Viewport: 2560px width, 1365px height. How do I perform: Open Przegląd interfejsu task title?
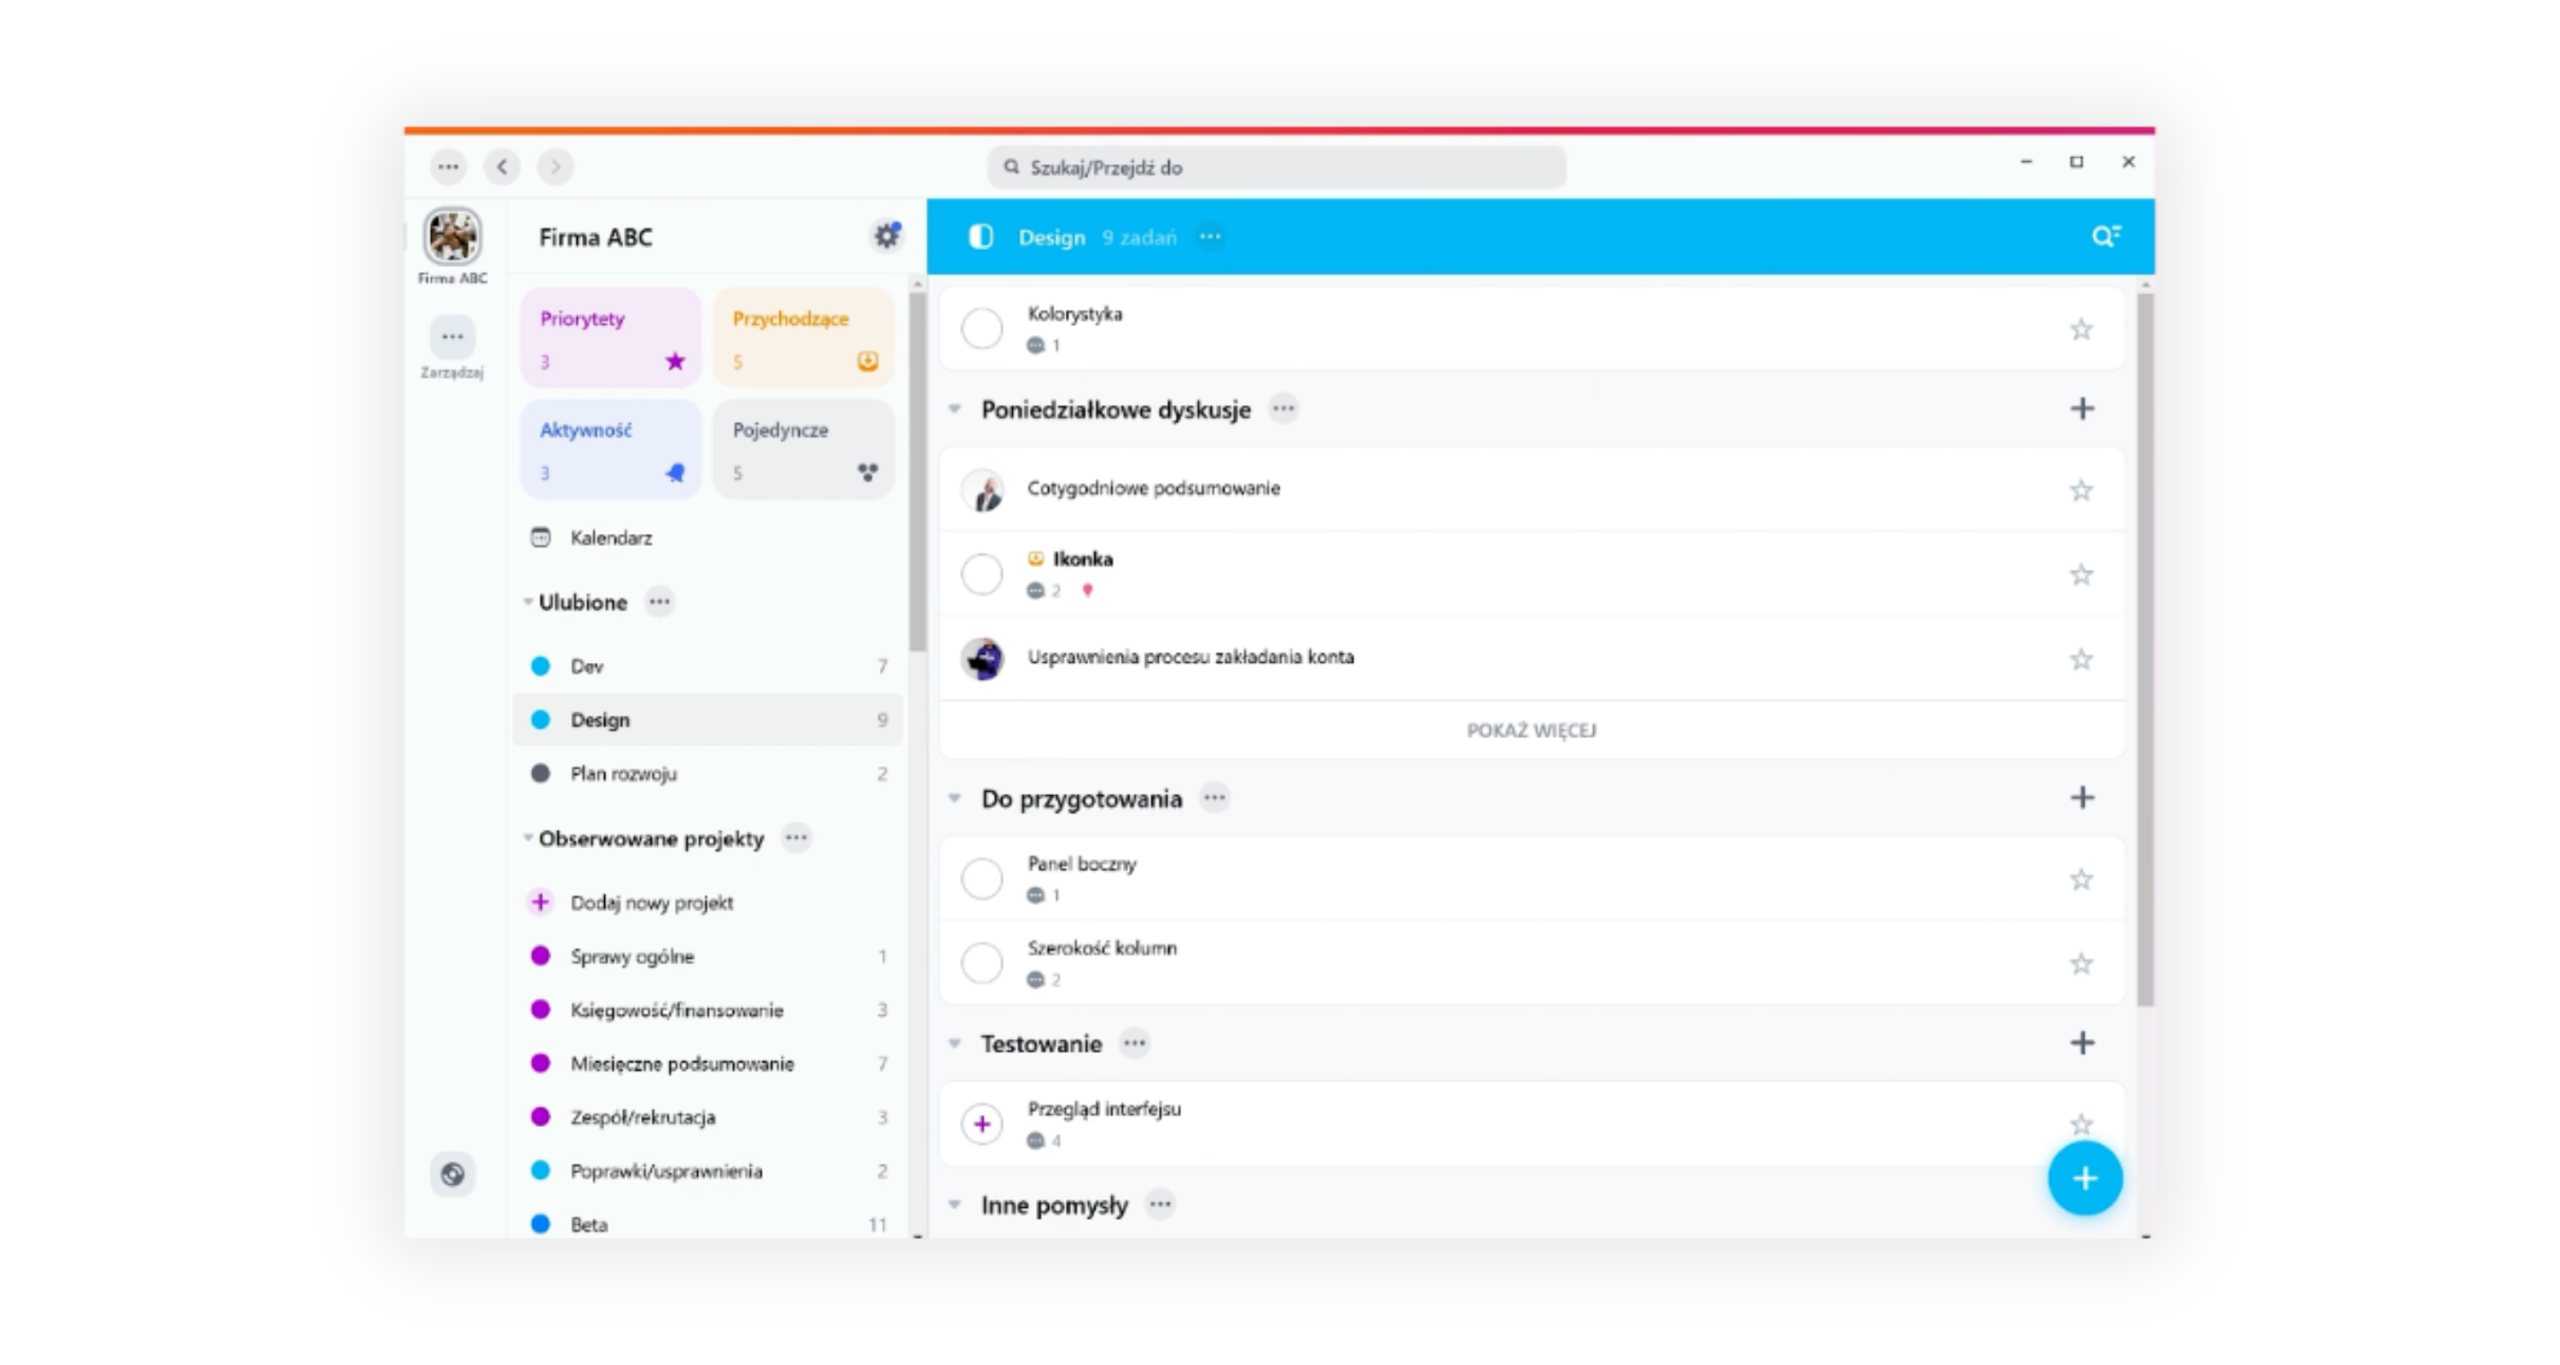(x=1104, y=1108)
